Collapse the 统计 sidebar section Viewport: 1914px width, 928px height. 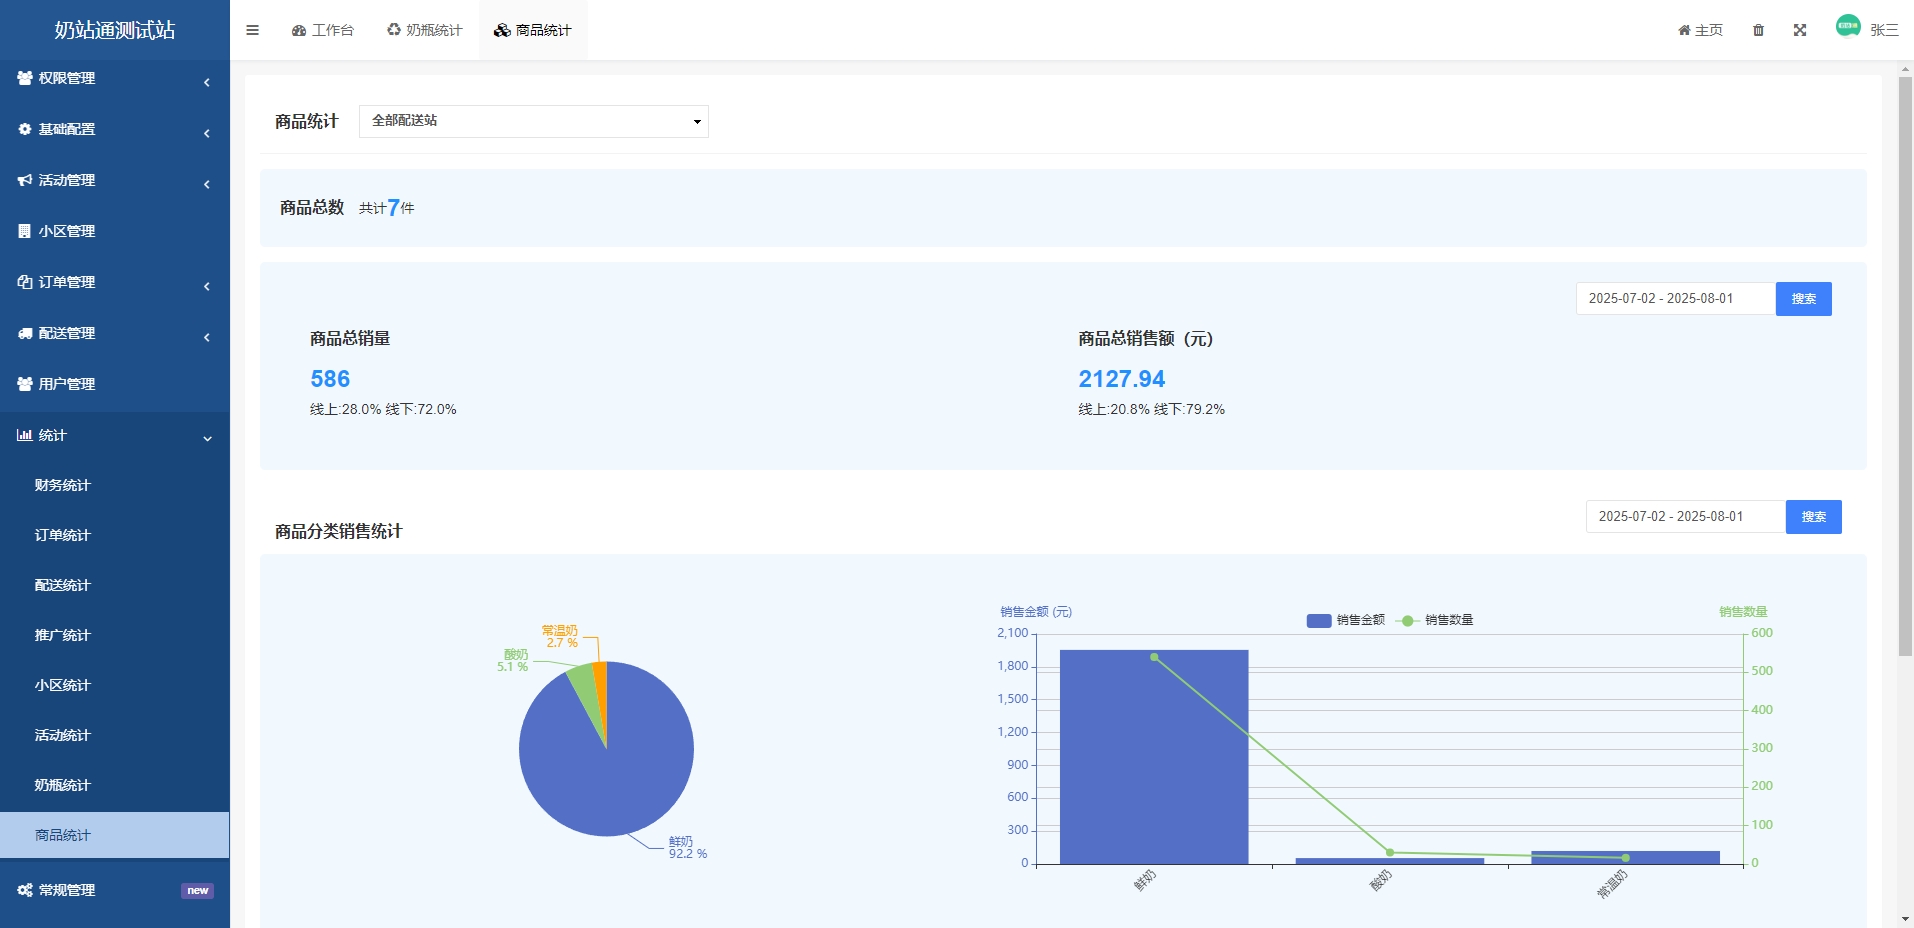[114, 435]
